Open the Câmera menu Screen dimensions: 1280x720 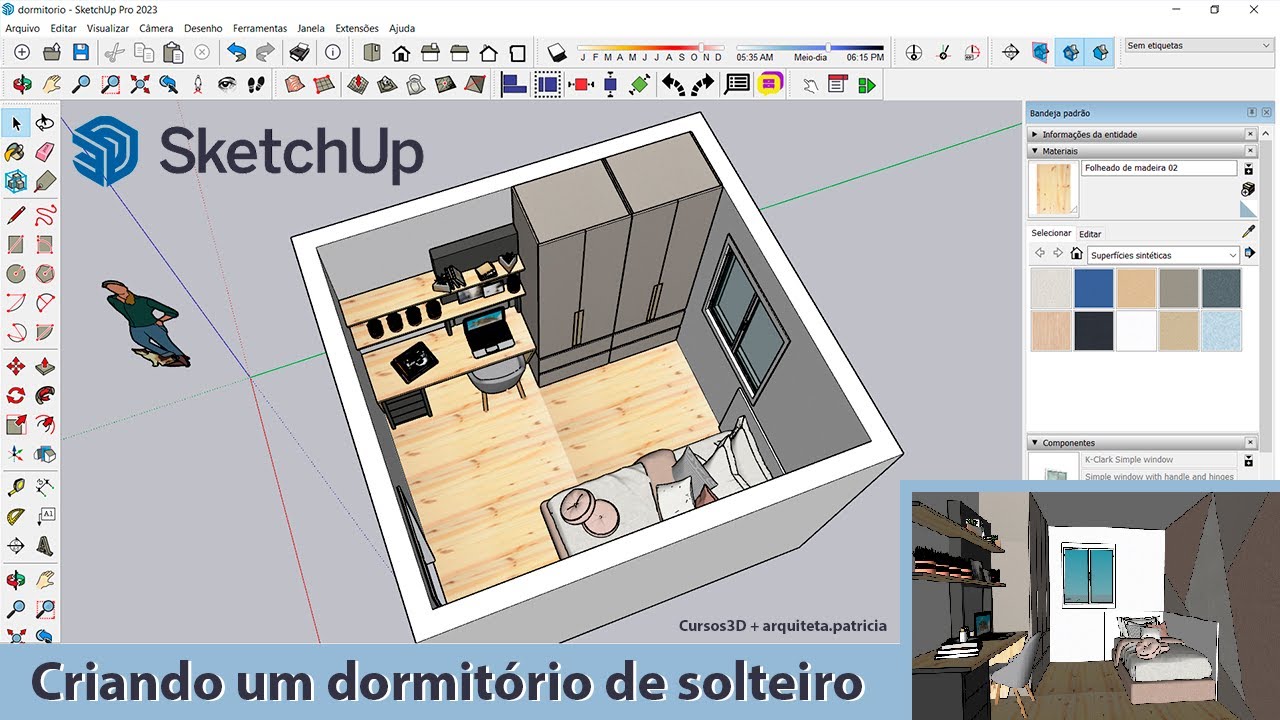coord(156,28)
